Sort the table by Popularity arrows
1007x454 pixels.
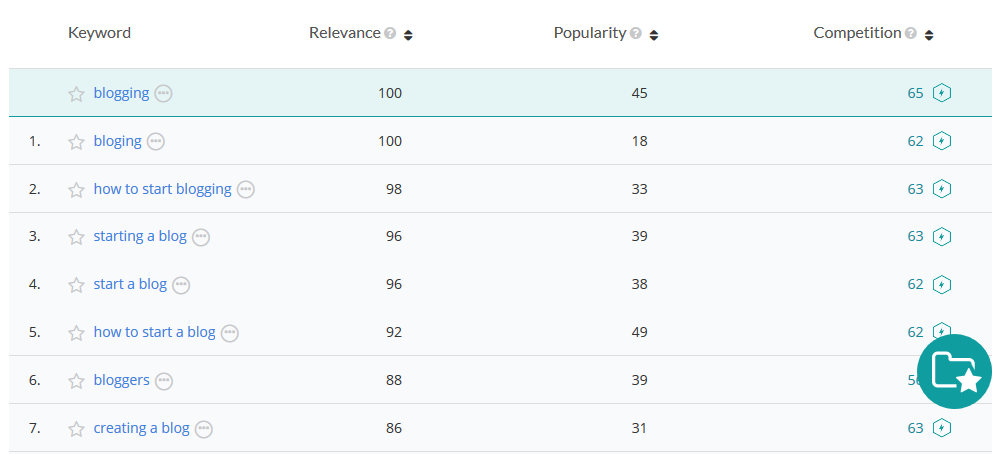[x=654, y=35]
